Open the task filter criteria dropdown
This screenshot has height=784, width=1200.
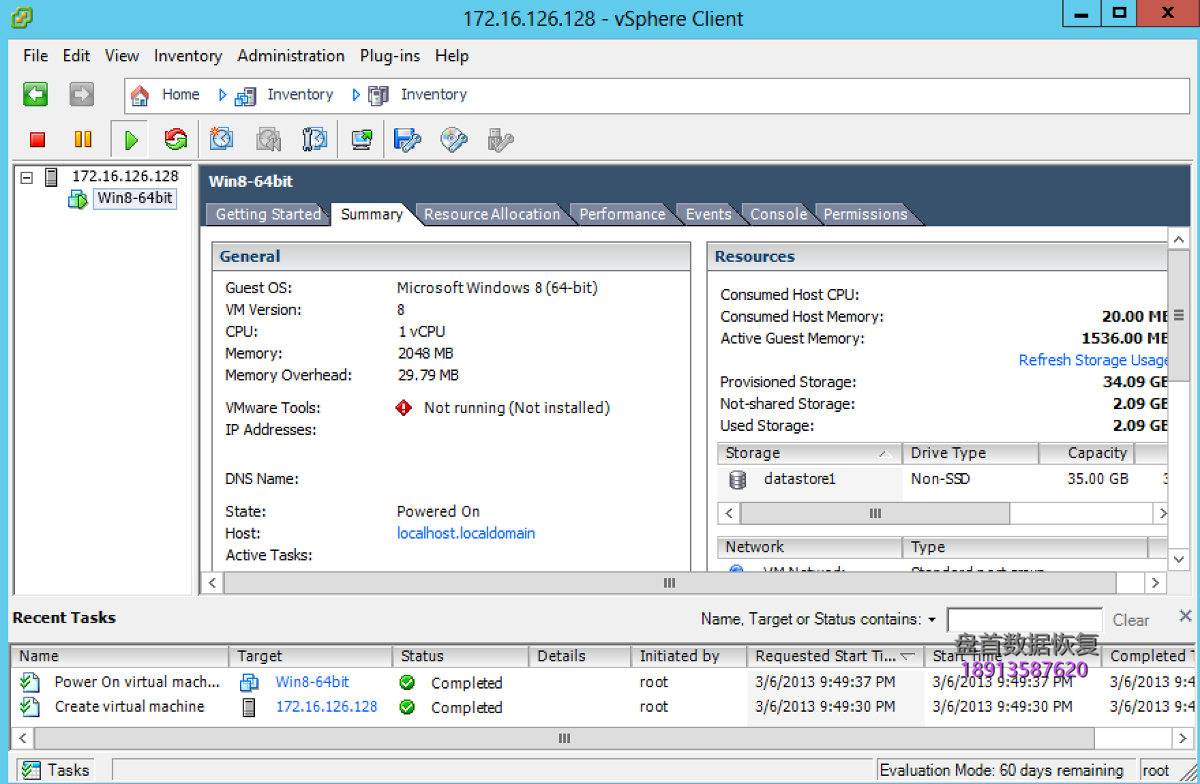coord(932,620)
